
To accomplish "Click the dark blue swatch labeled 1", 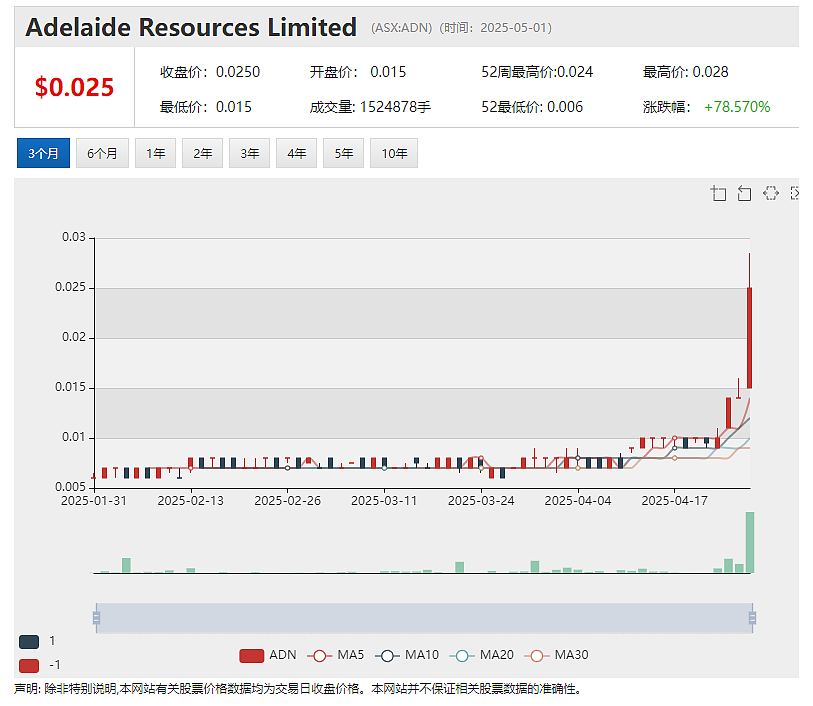I will click(x=29, y=642).
